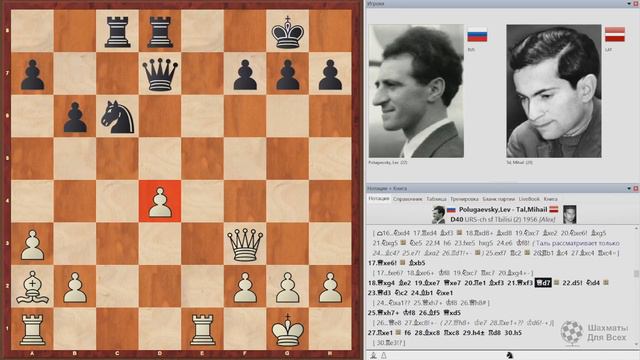Close the notation and book panel

pos(636,189)
